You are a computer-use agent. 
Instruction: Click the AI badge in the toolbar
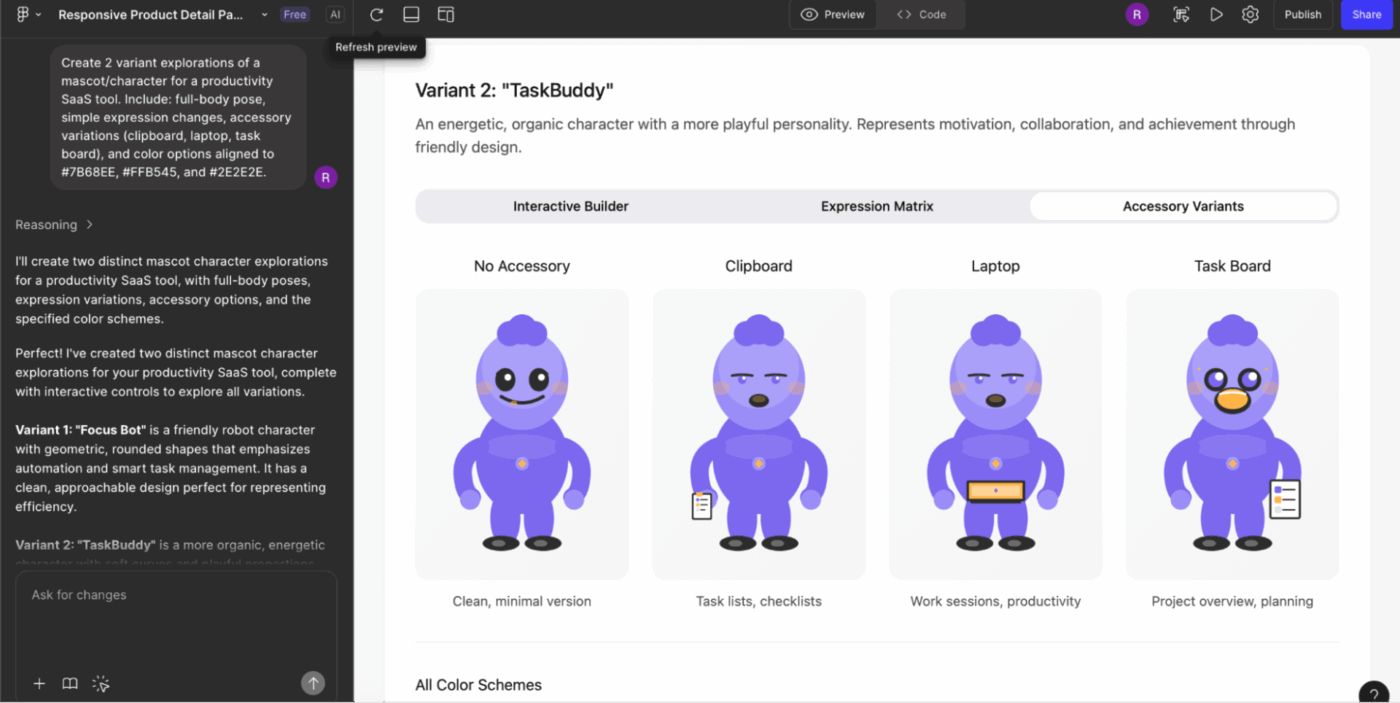pos(335,14)
